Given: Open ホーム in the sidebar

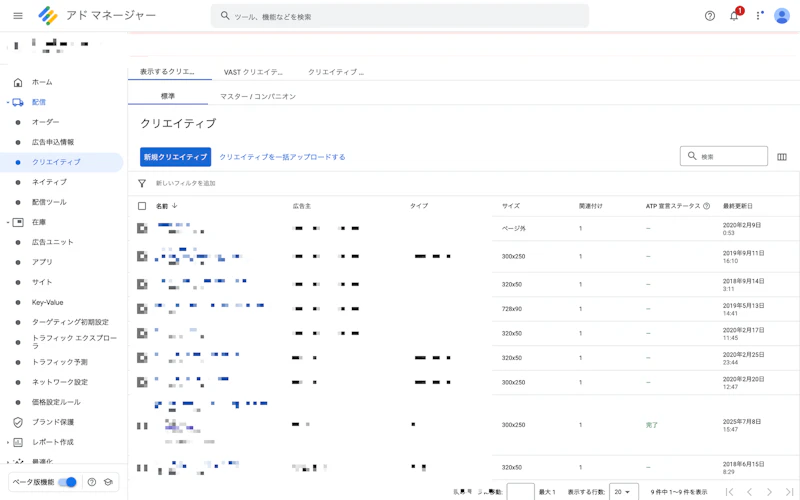Looking at the screenshot, I should 42,82.
